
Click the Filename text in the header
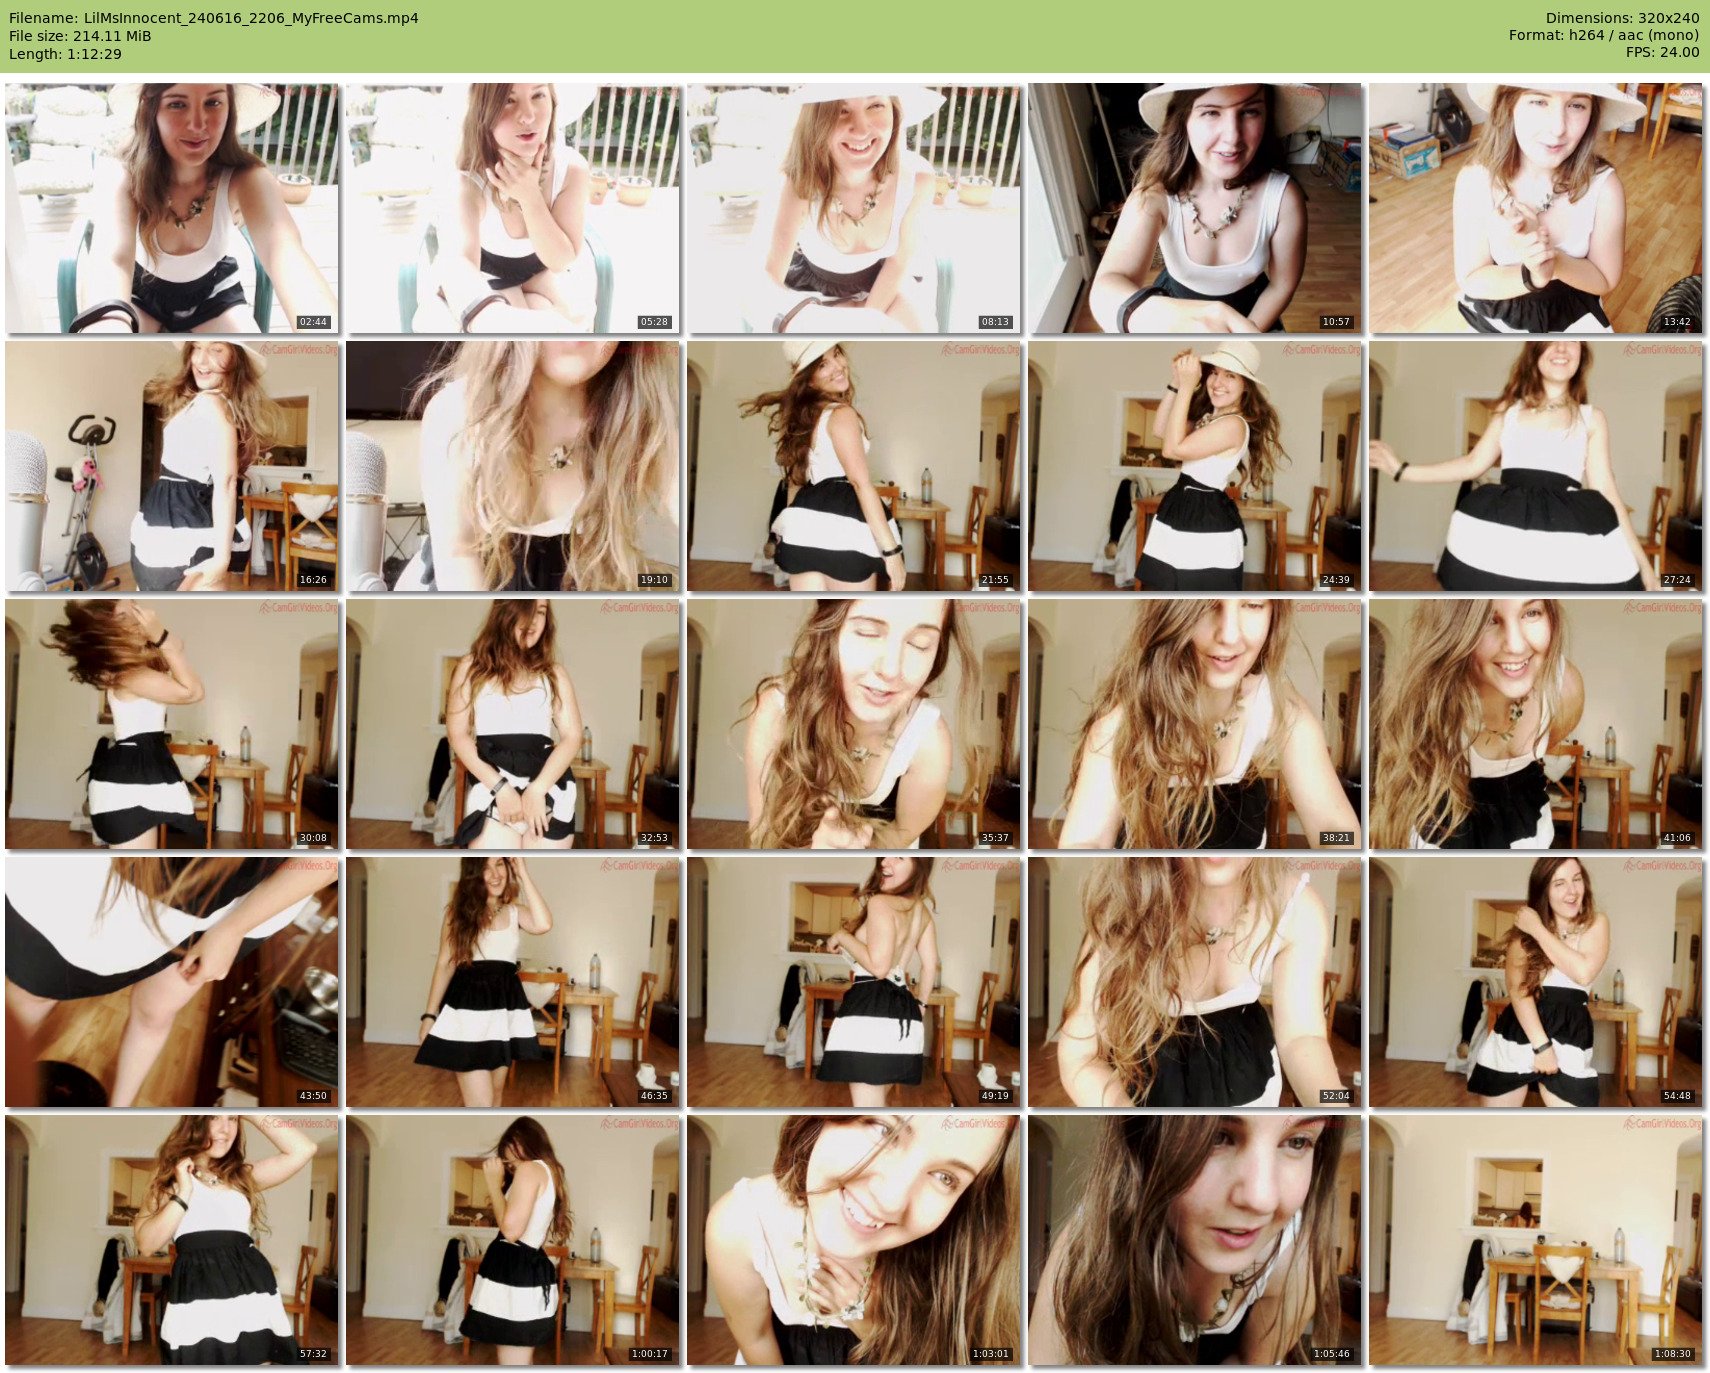213,18
